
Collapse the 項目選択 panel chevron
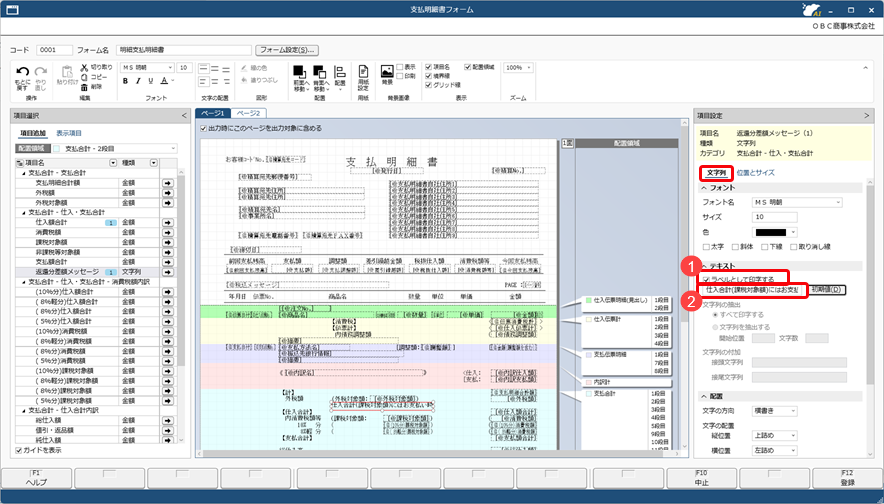pyautogui.click(x=184, y=116)
